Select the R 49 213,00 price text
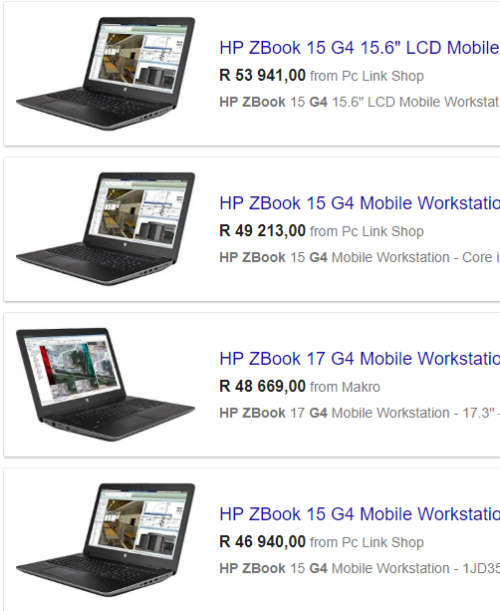 pyautogui.click(x=262, y=231)
